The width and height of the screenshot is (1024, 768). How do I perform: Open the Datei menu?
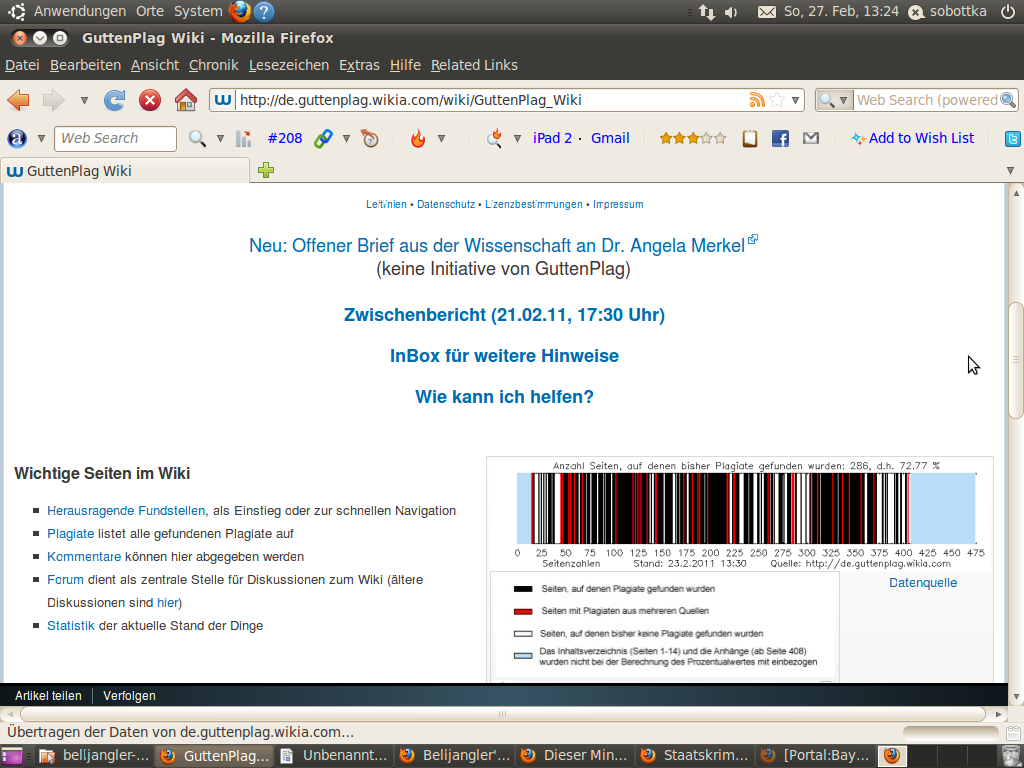tap(22, 65)
